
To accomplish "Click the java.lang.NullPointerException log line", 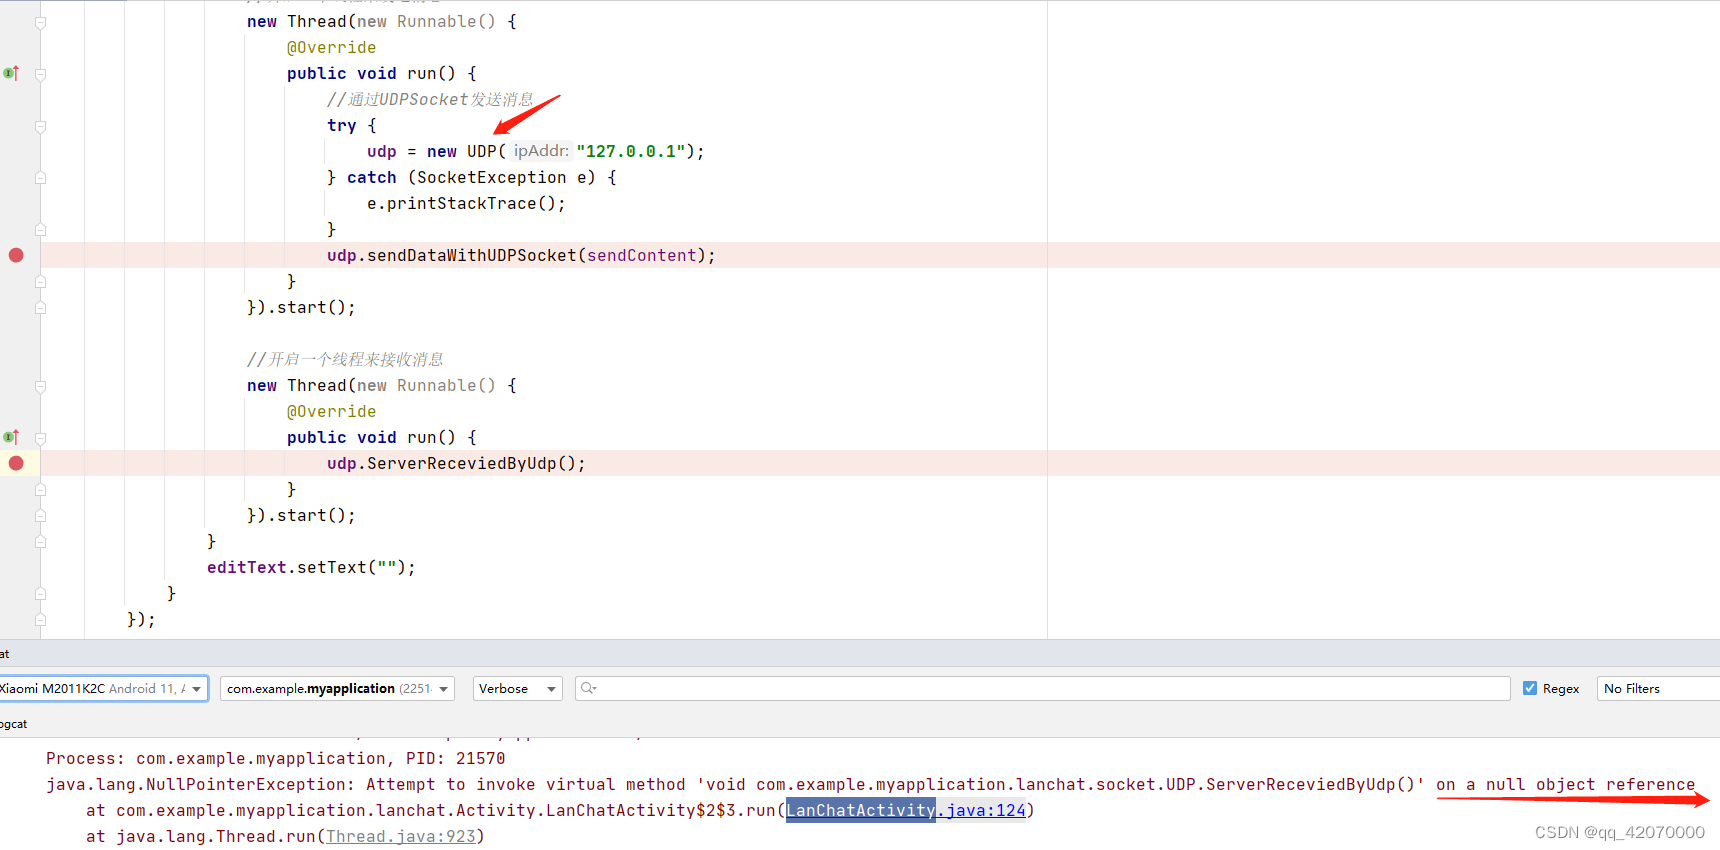I will pyautogui.click(x=871, y=784).
